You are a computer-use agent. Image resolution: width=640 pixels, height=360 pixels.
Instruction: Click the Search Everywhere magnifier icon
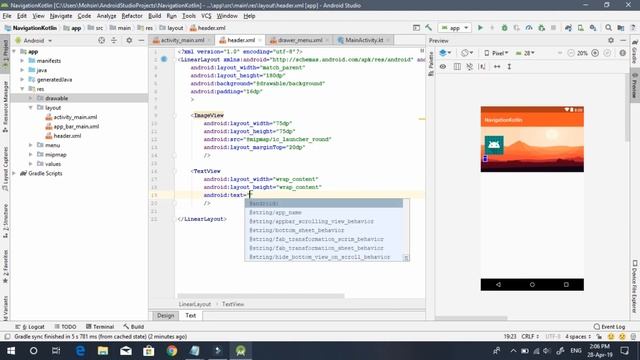pos(608,28)
